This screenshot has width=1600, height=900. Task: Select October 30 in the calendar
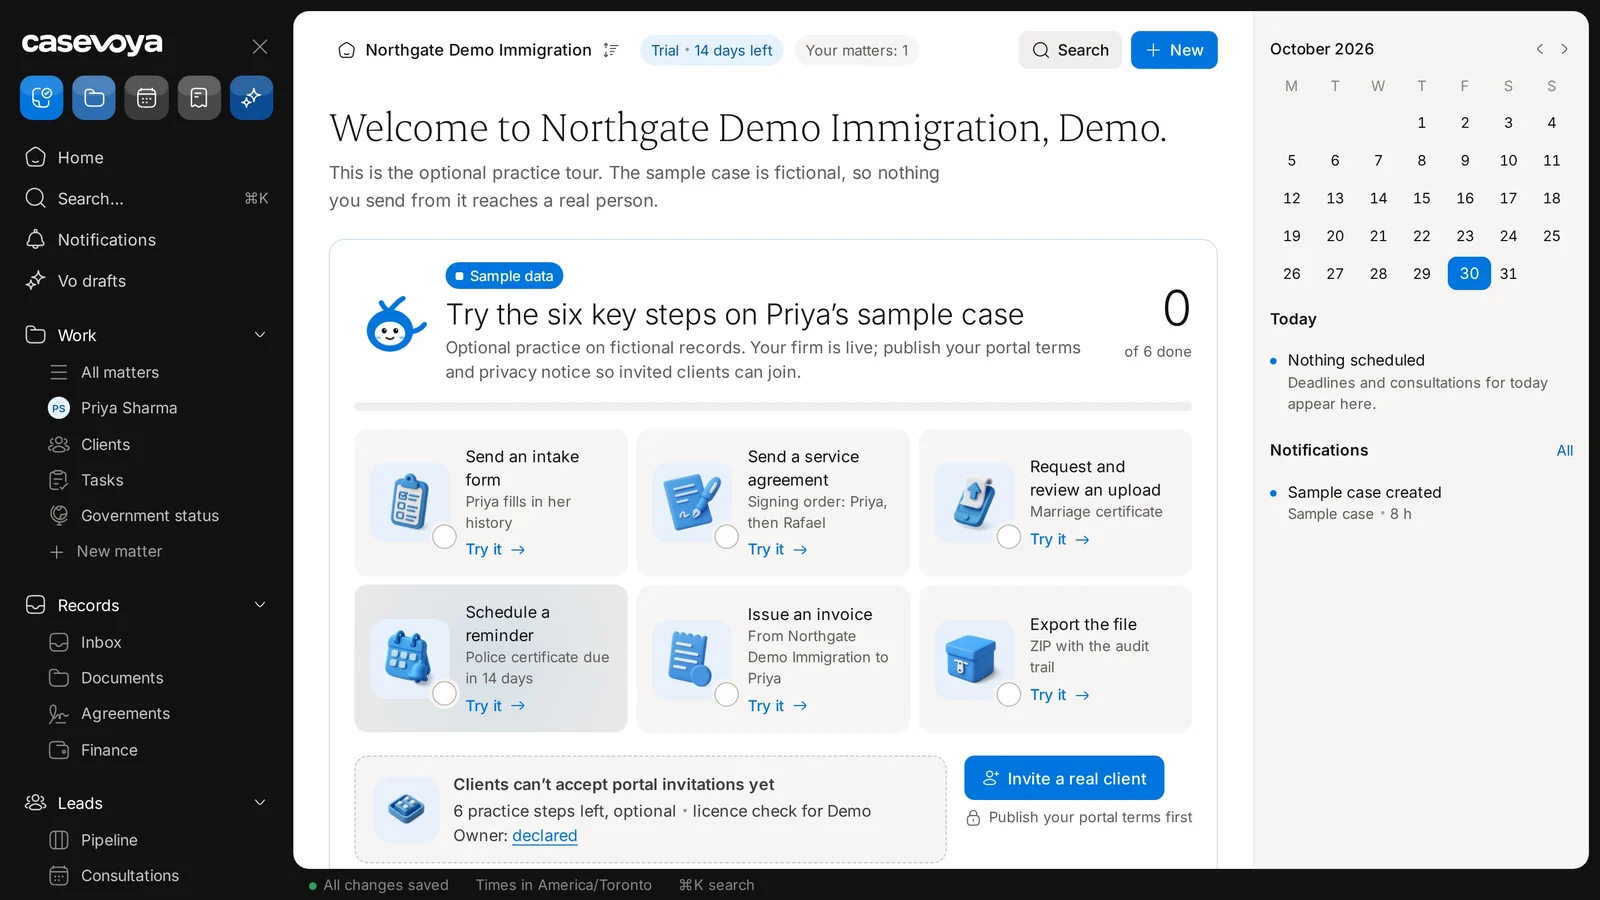click(x=1469, y=273)
